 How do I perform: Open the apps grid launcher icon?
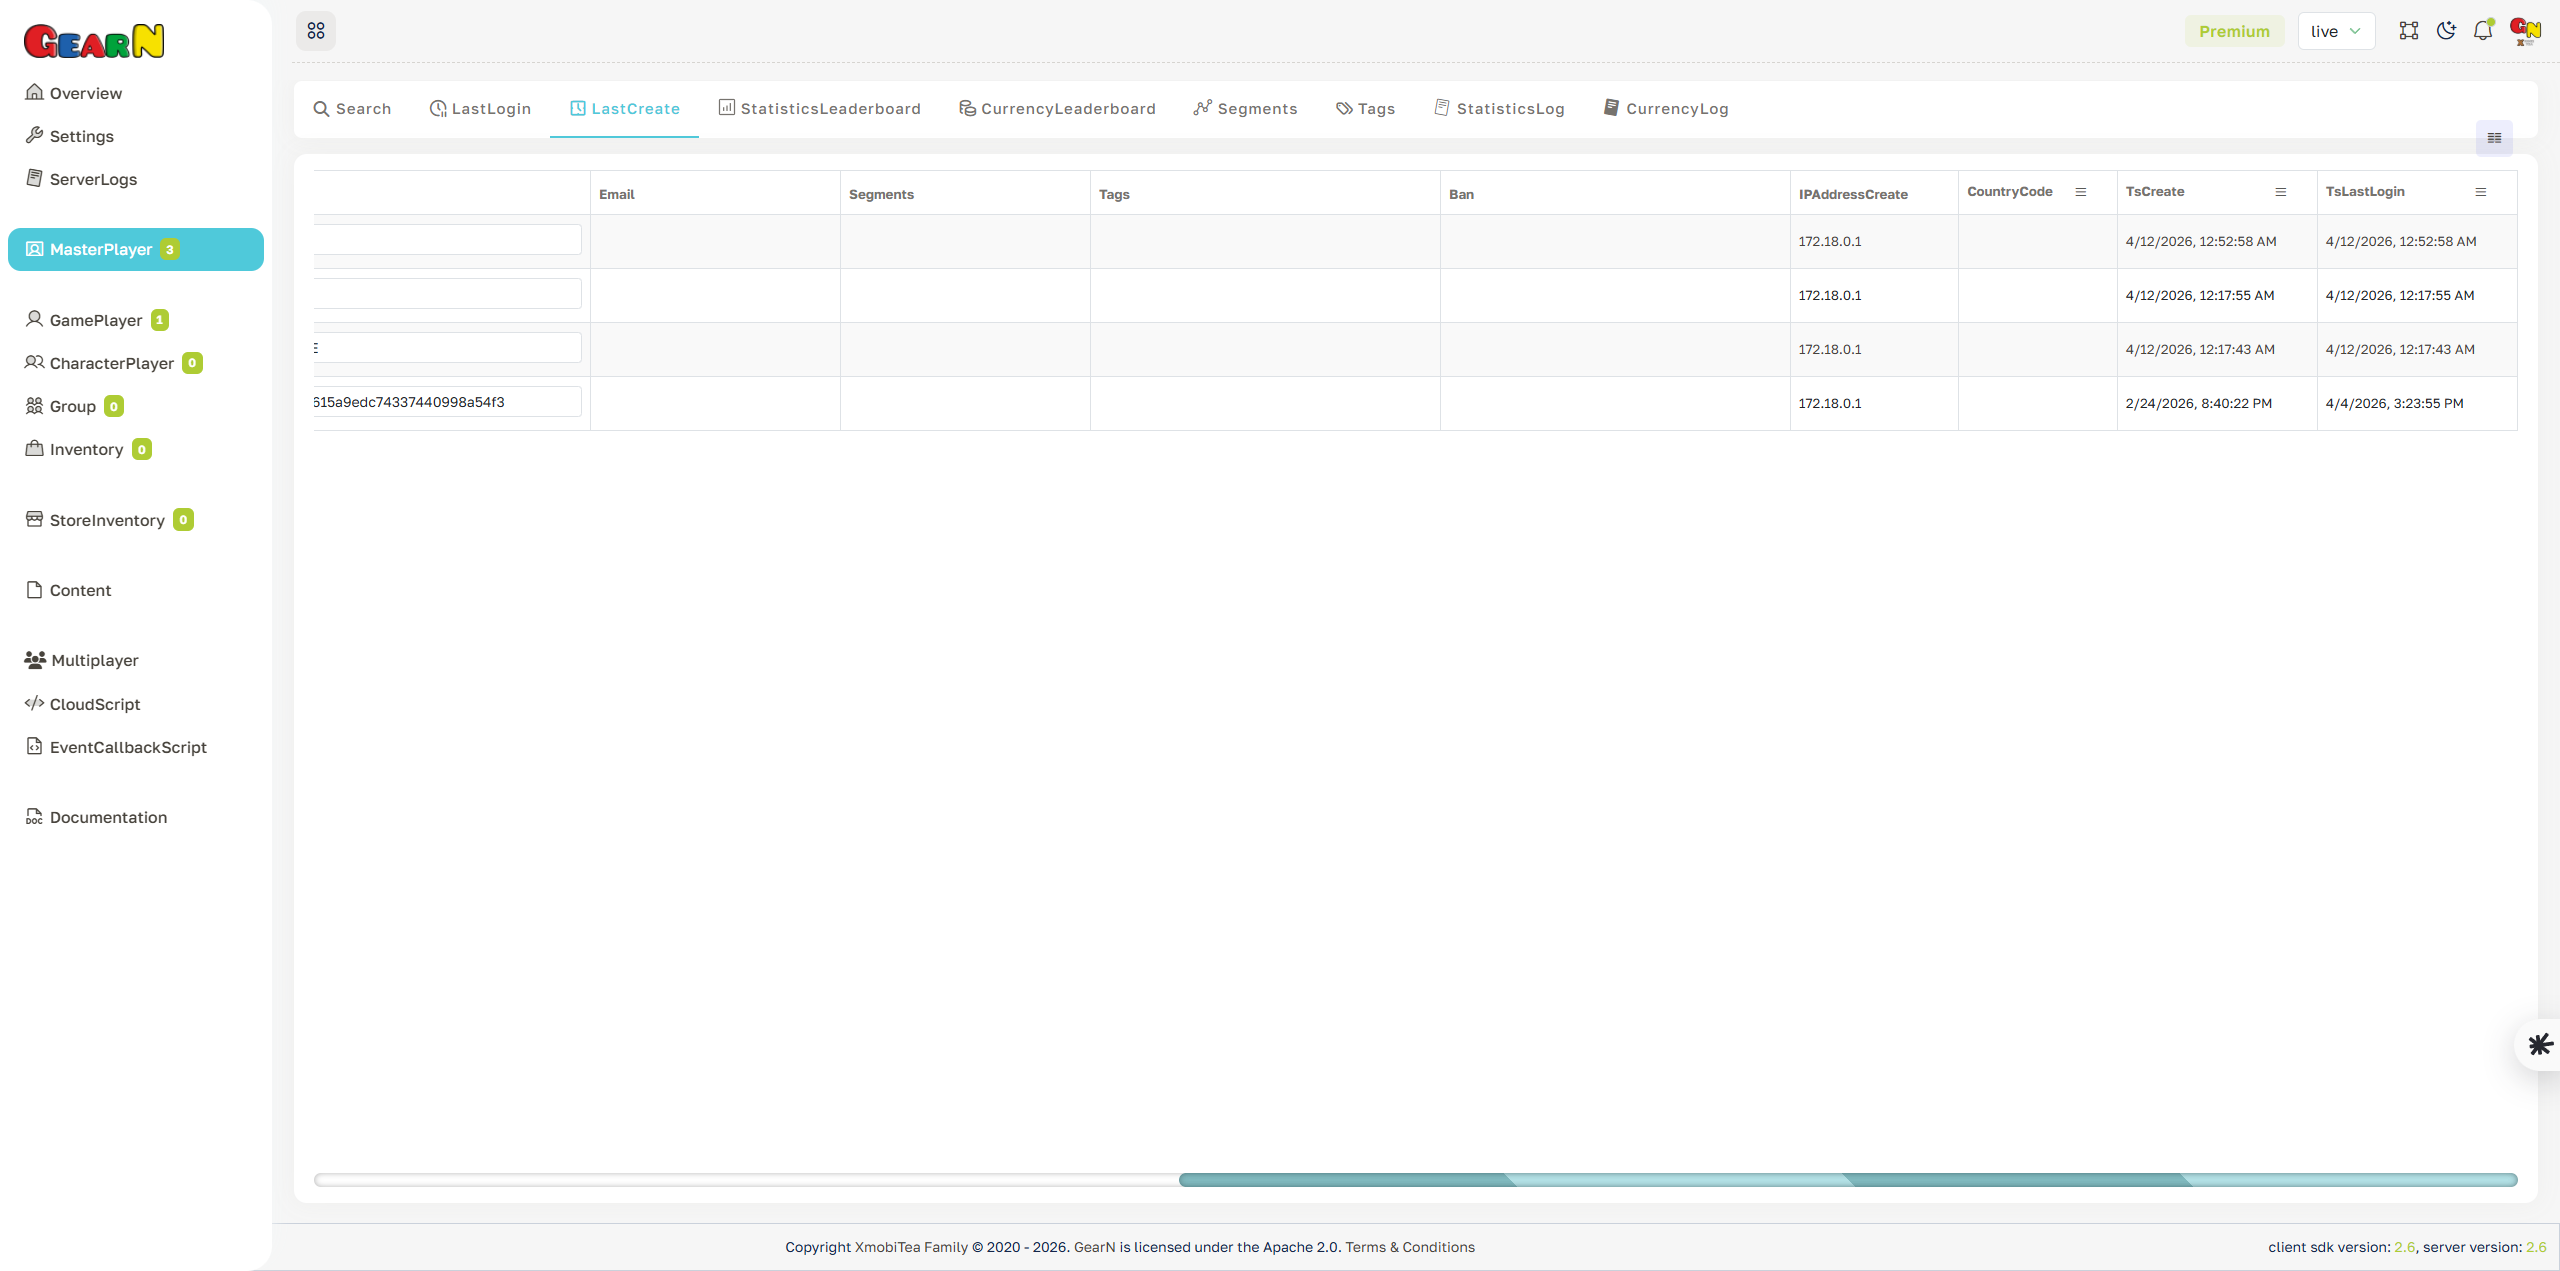point(316,30)
